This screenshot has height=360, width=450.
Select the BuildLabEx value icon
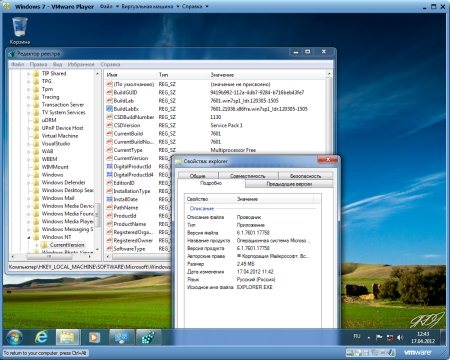tap(109, 109)
